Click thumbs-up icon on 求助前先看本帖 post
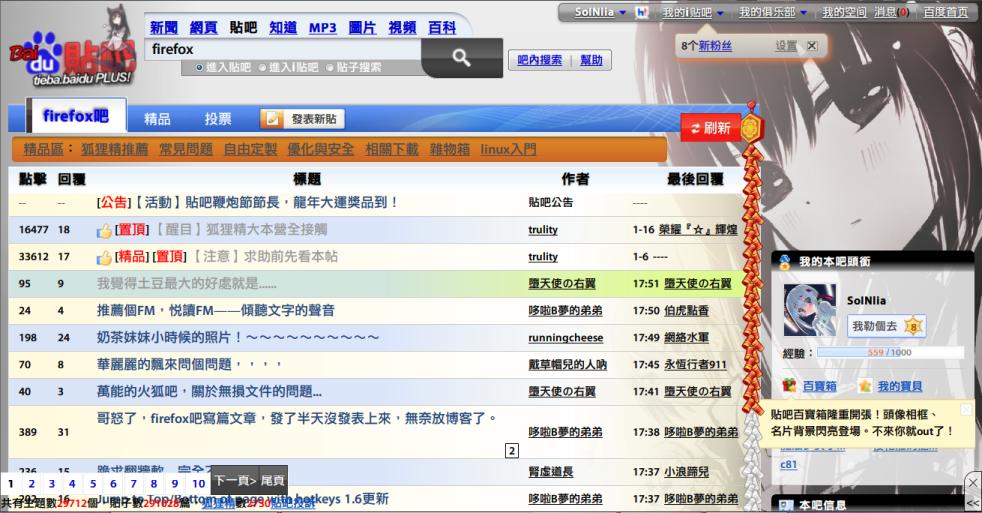This screenshot has height=513, width=982. click(104, 257)
